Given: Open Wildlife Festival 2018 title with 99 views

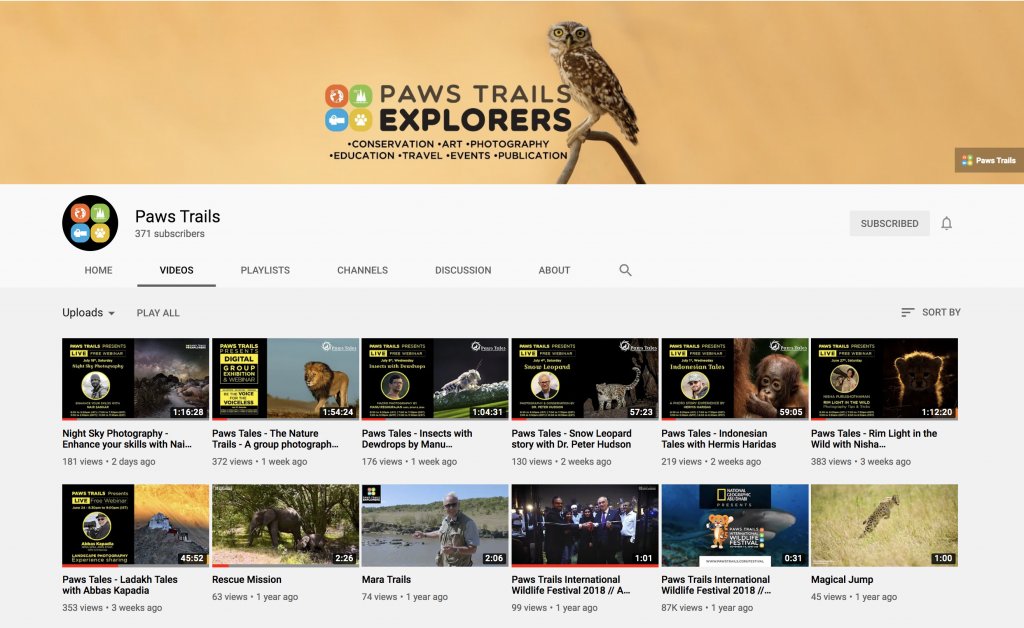Looking at the screenshot, I should coord(571,585).
